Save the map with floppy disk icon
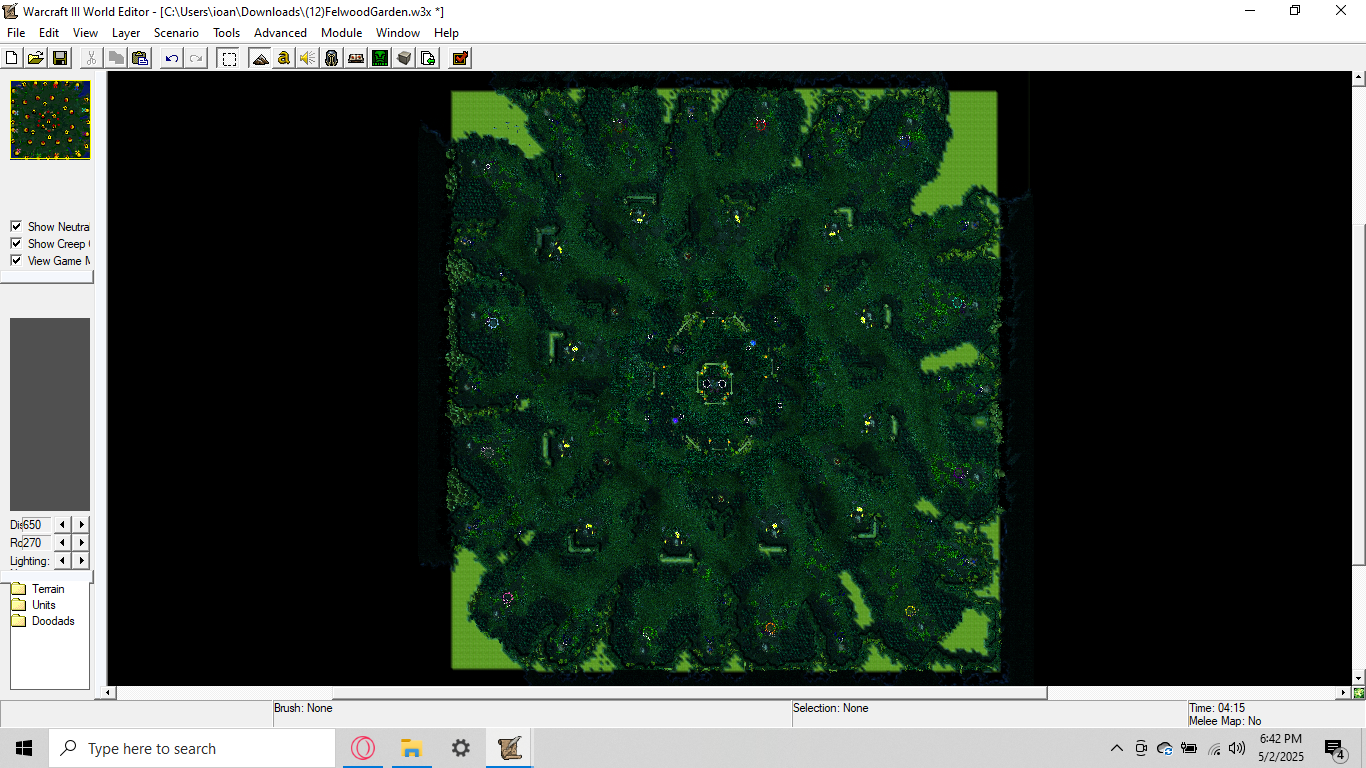Screen dimensions: 1366x768 click(x=60, y=58)
